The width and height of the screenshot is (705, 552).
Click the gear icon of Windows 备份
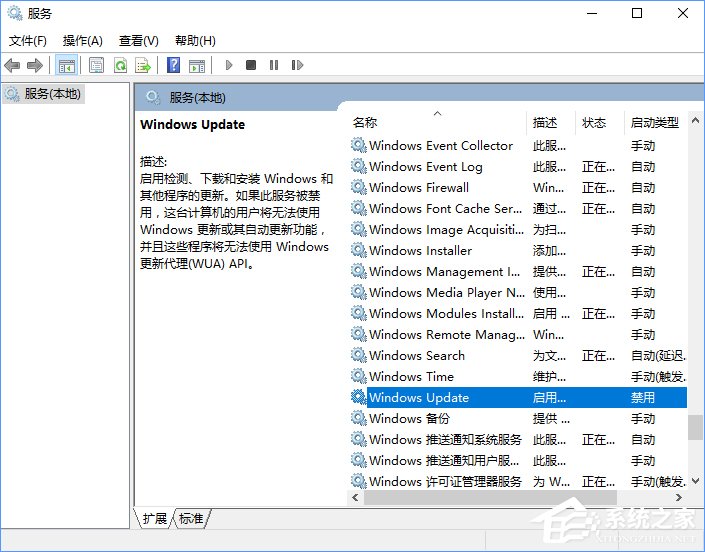coord(358,418)
